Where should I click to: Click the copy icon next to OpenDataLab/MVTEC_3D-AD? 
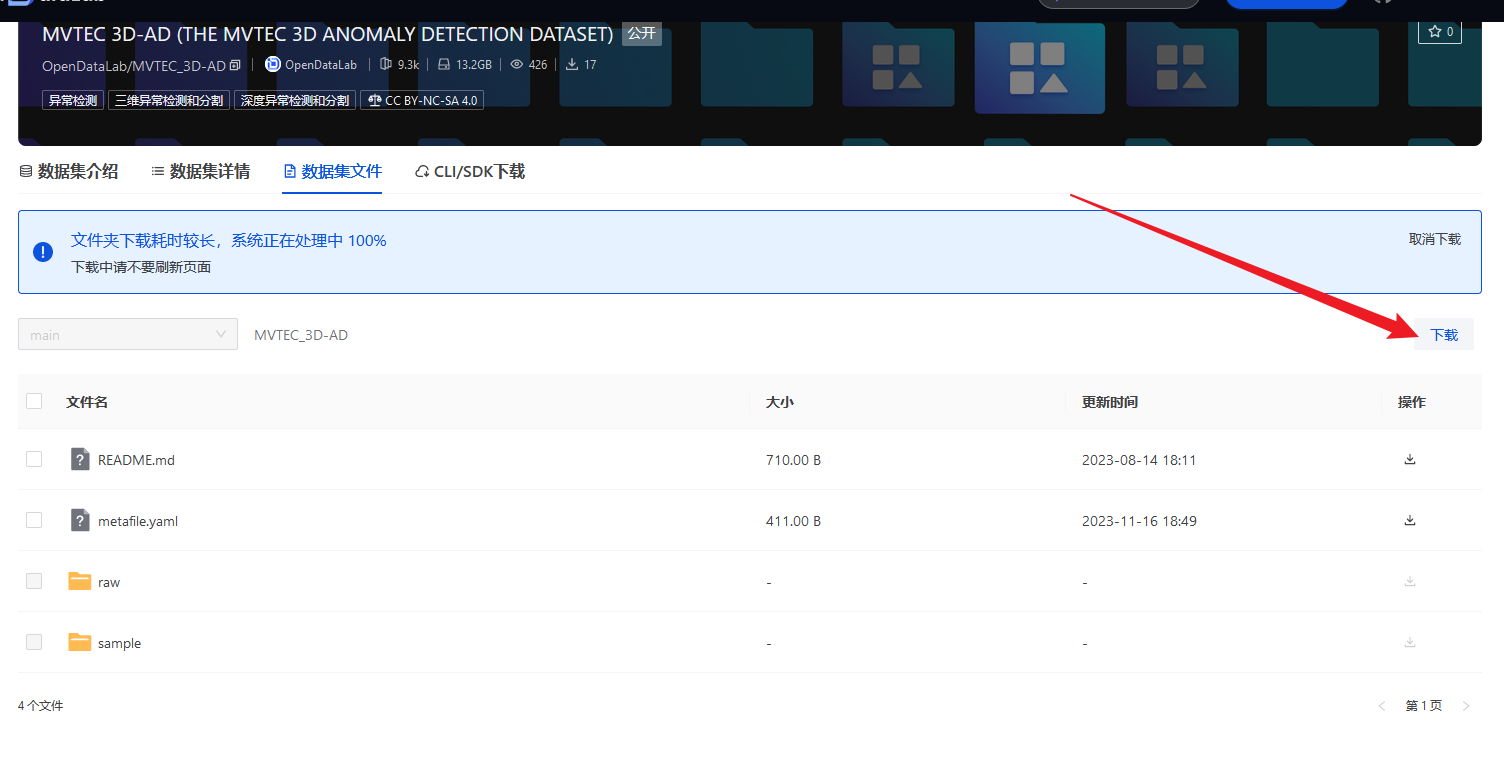pos(235,64)
